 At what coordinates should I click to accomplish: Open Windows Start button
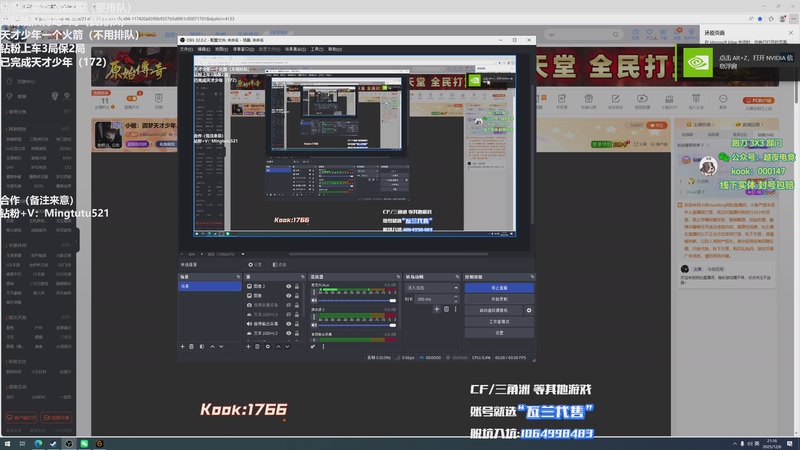pyautogui.click(x=7, y=444)
